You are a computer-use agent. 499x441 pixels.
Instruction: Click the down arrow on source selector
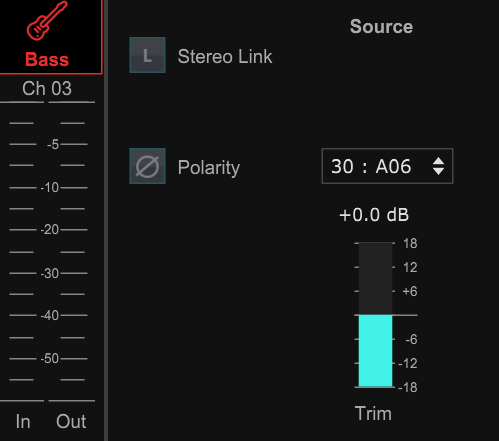click(x=438, y=171)
